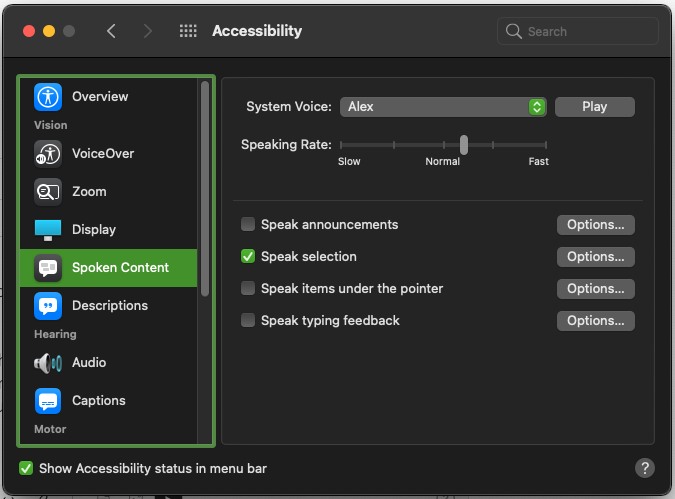675x499 pixels.
Task: Click the Speaking Rate slider handle
Action: click(464, 145)
